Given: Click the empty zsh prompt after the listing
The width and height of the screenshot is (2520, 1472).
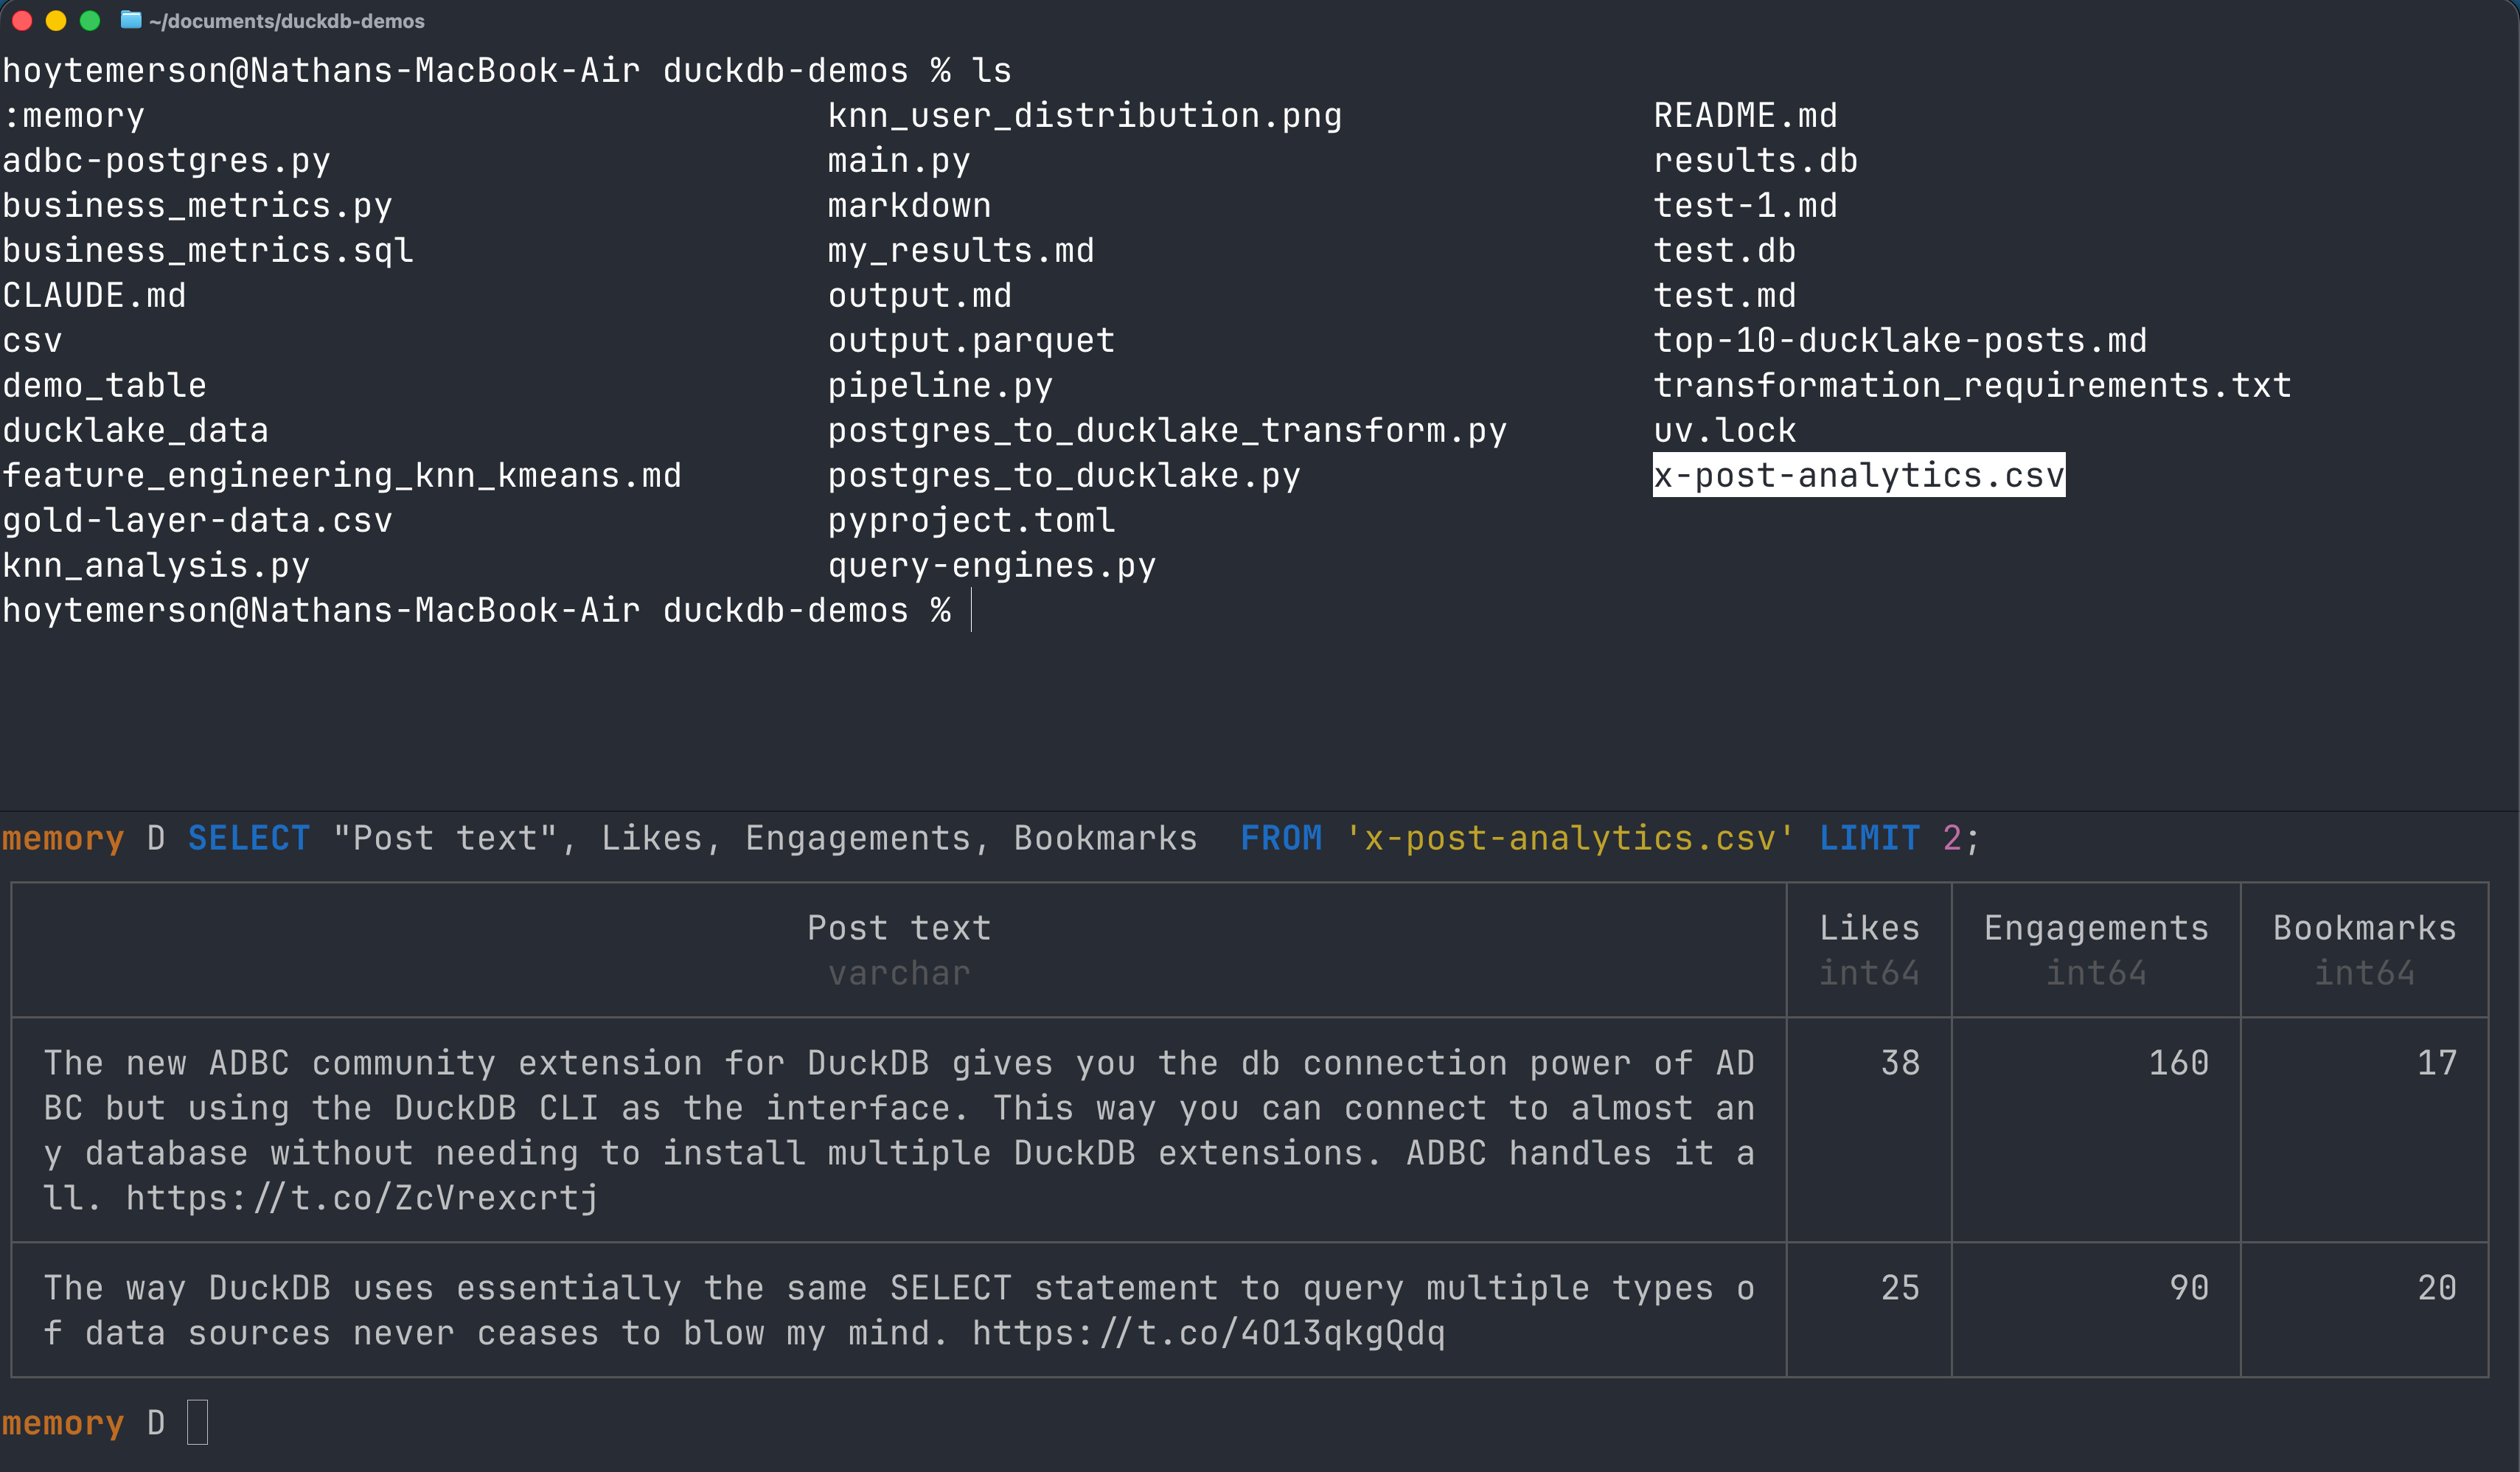Looking at the screenshot, I should (971, 610).
